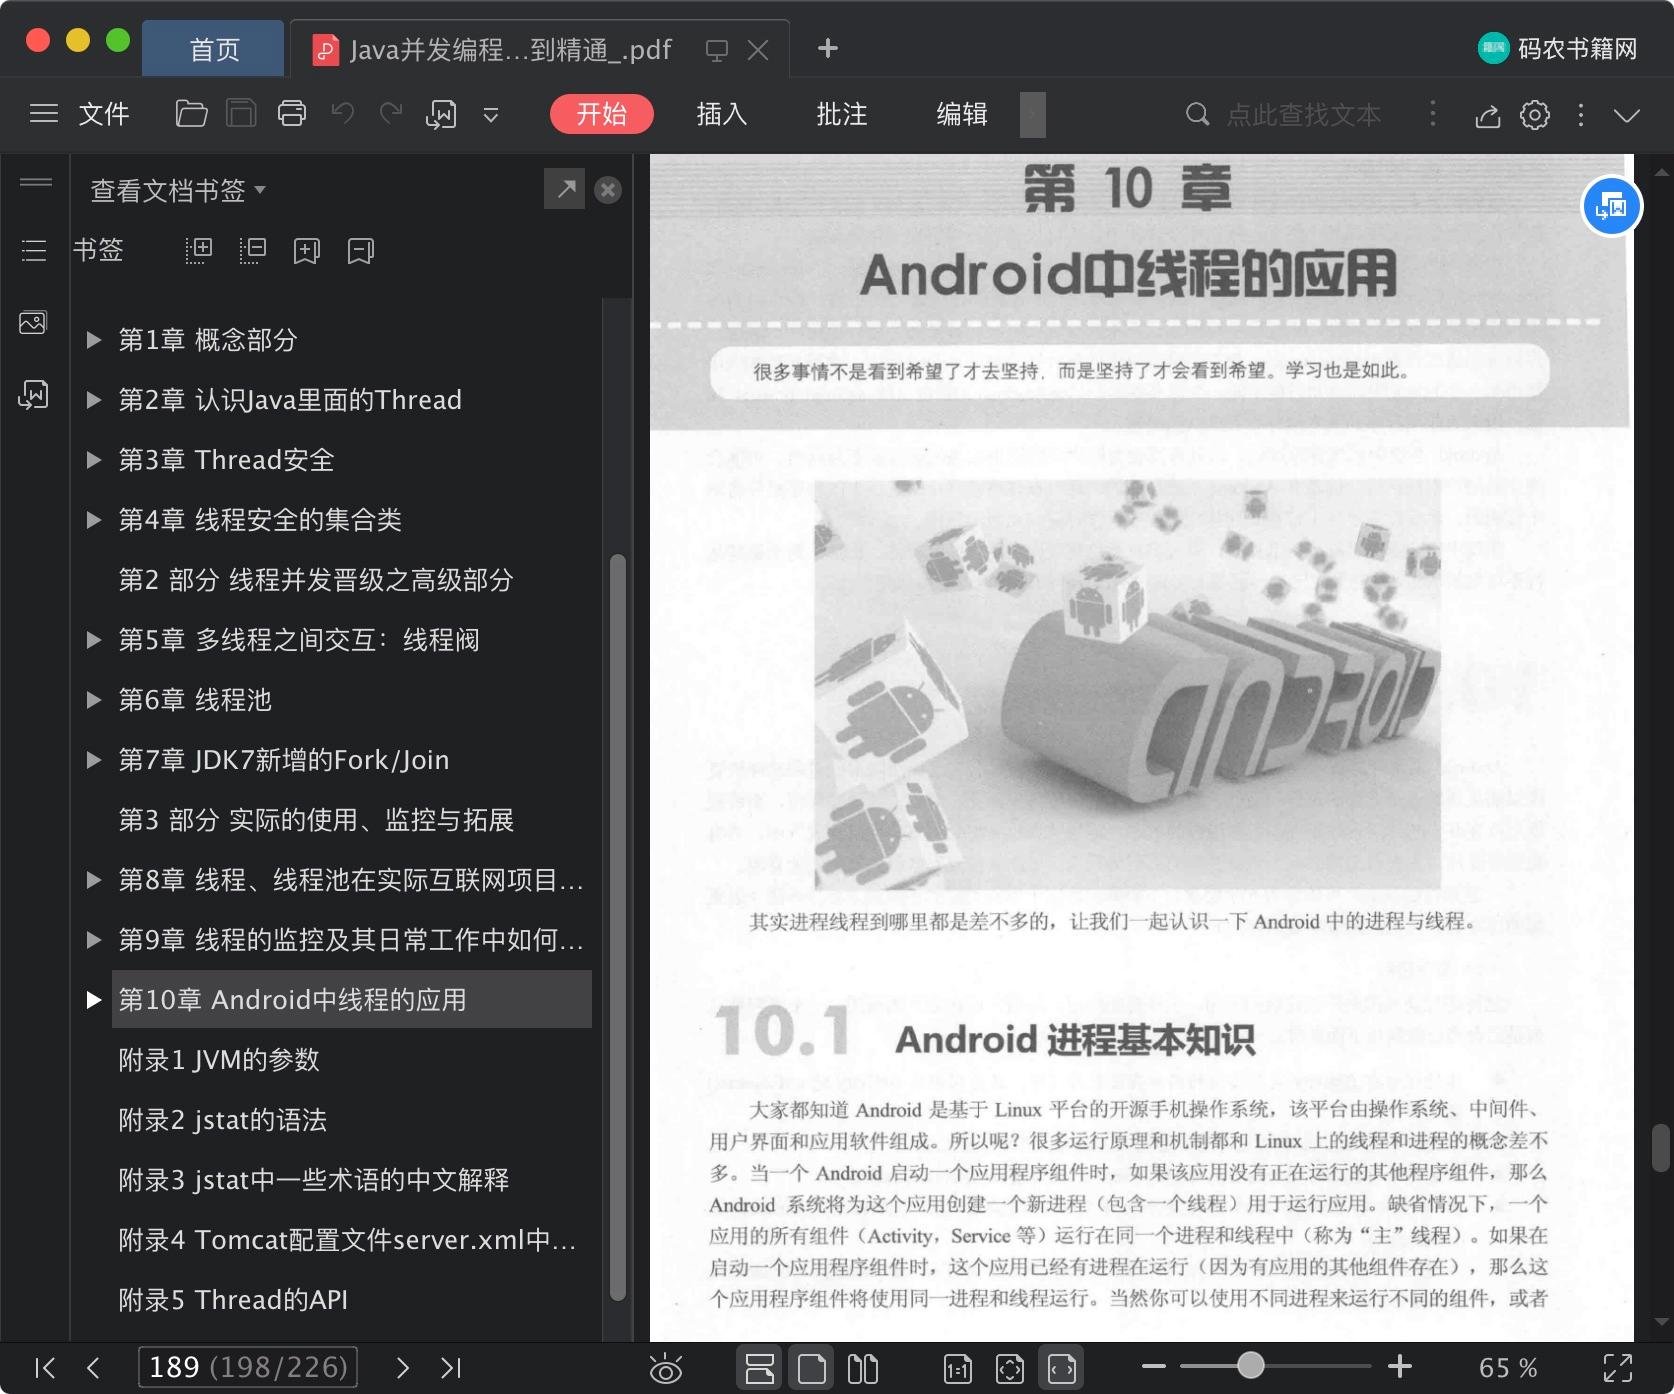
Task: Click the undo arrow icon
Action: [342, 114]
